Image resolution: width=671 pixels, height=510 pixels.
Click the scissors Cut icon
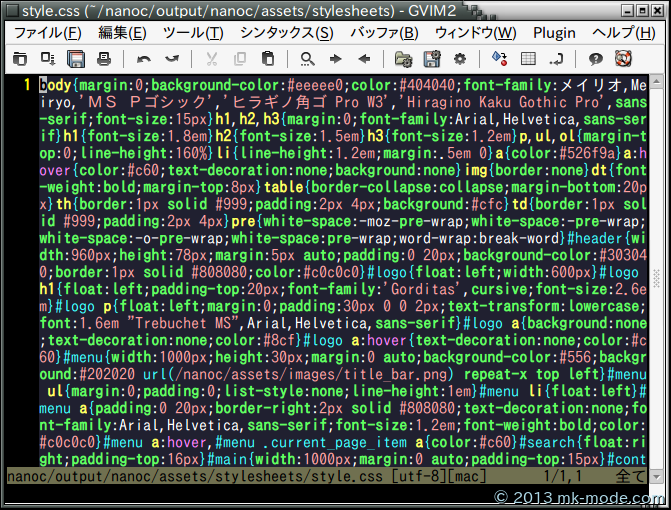(211, 59)
